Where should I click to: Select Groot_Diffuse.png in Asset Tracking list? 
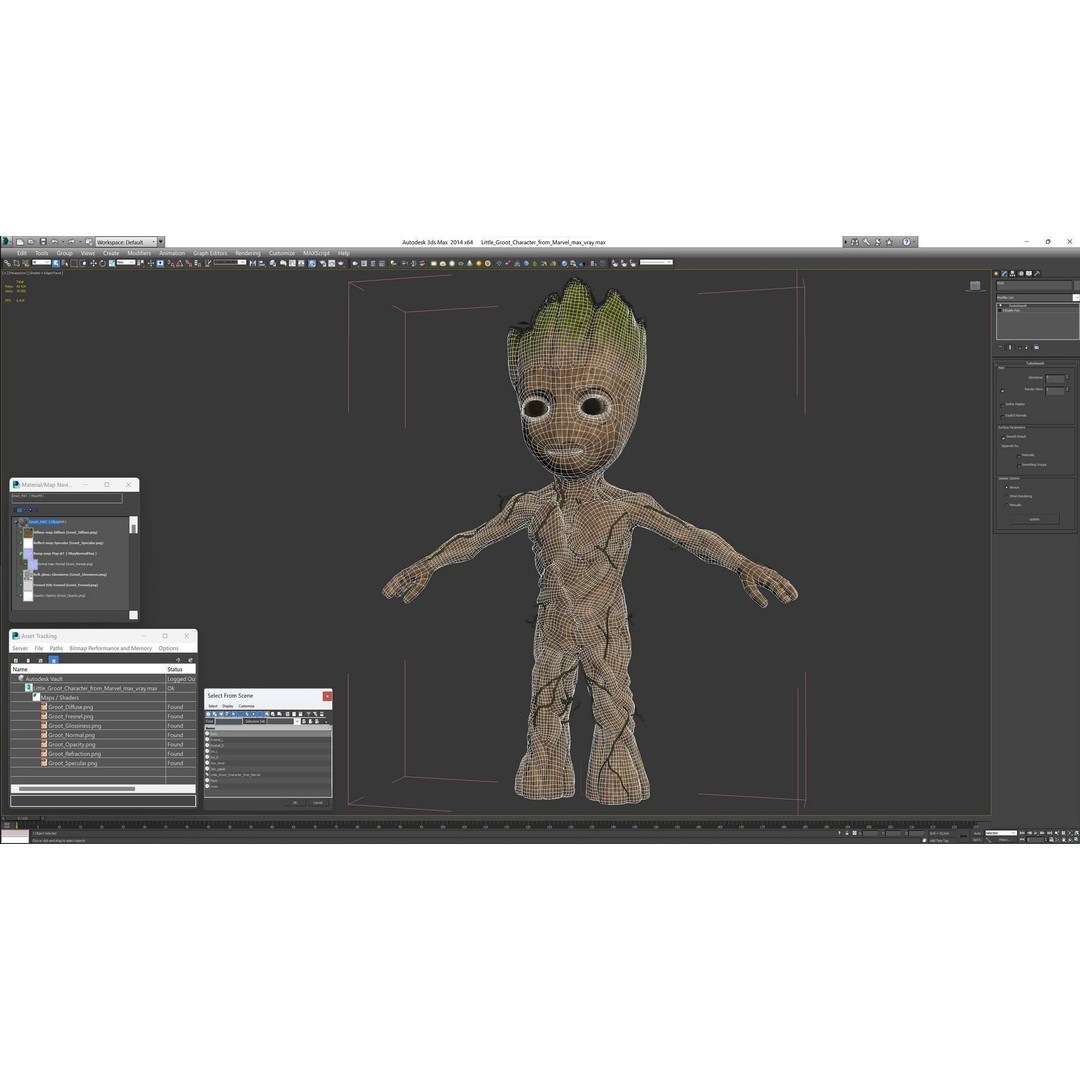(70, 707)
